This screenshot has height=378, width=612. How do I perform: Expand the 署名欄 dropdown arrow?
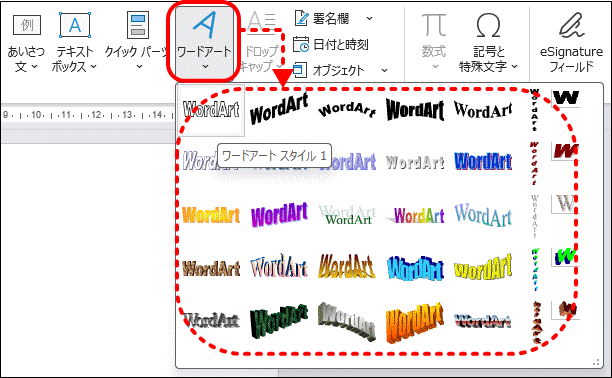369,18
